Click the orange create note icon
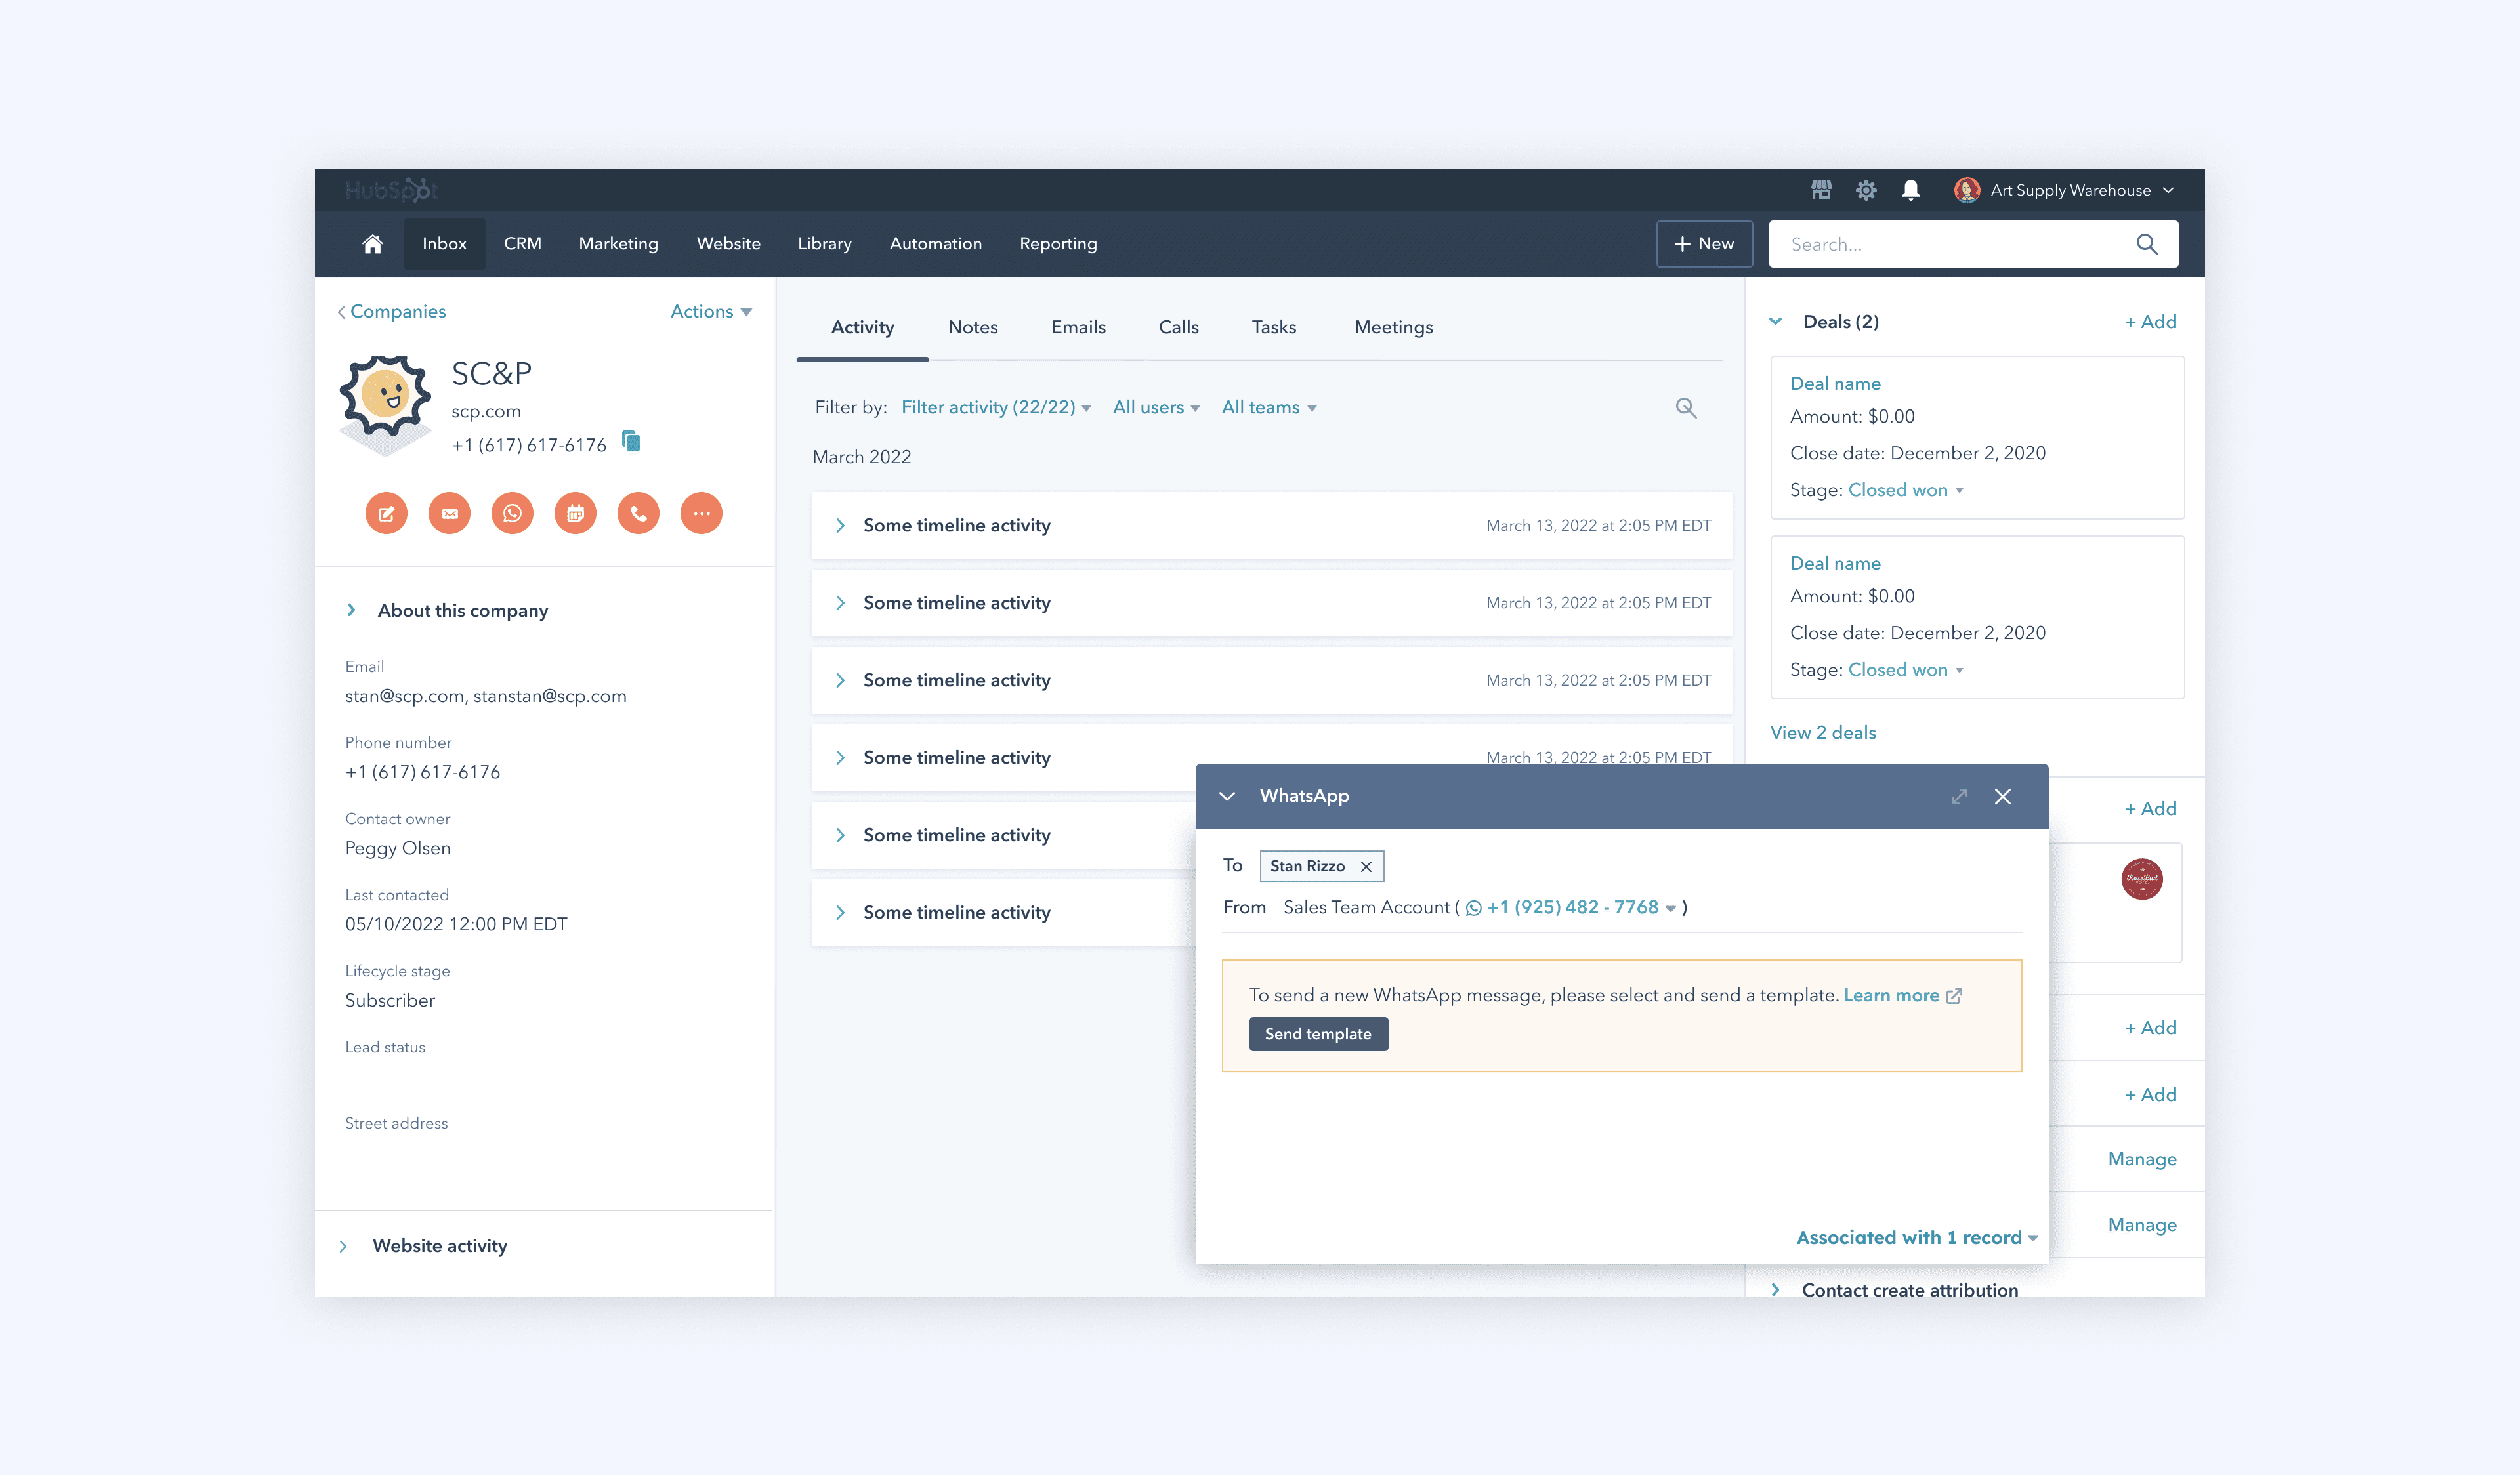 [x=386, y=514]
